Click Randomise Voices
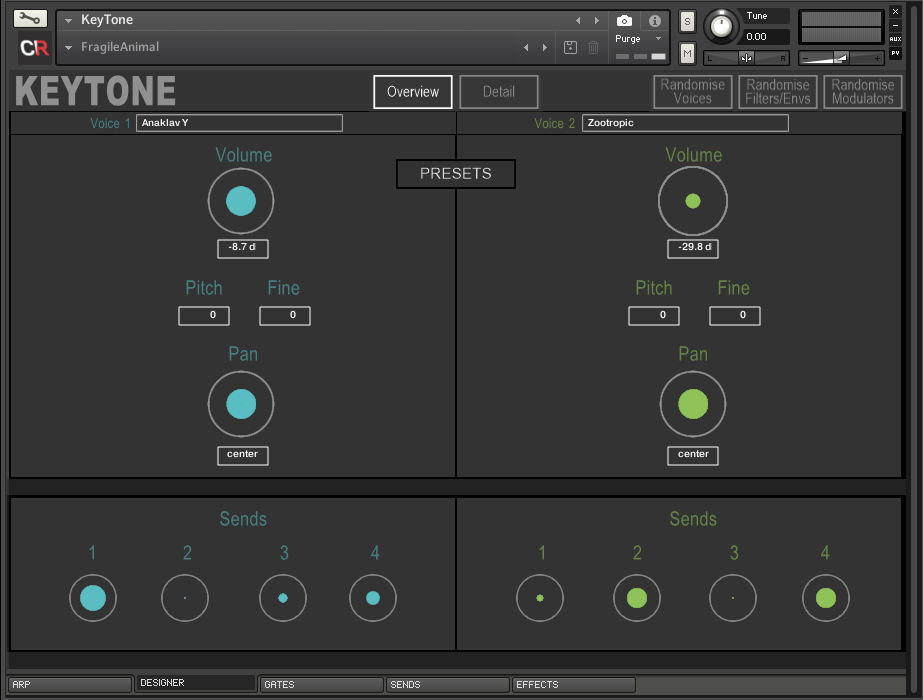The image size is (923, 700). (692, 91)
